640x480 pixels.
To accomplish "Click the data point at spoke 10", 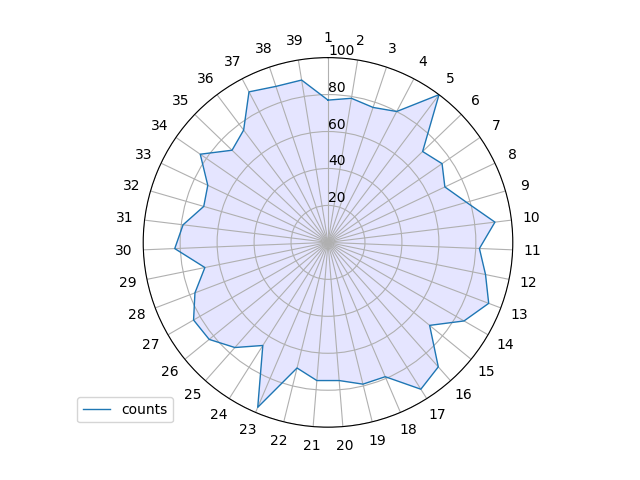I will pos(495,222).
